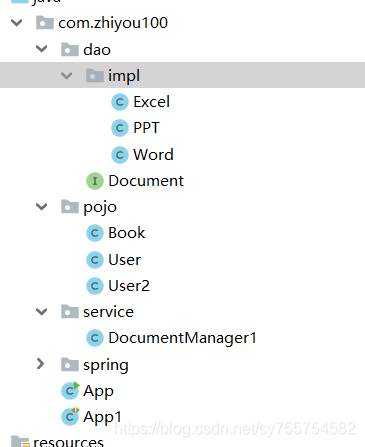Click the PPT class icon
This screenshot has height=447, width=365.
(x=120, y=128)
